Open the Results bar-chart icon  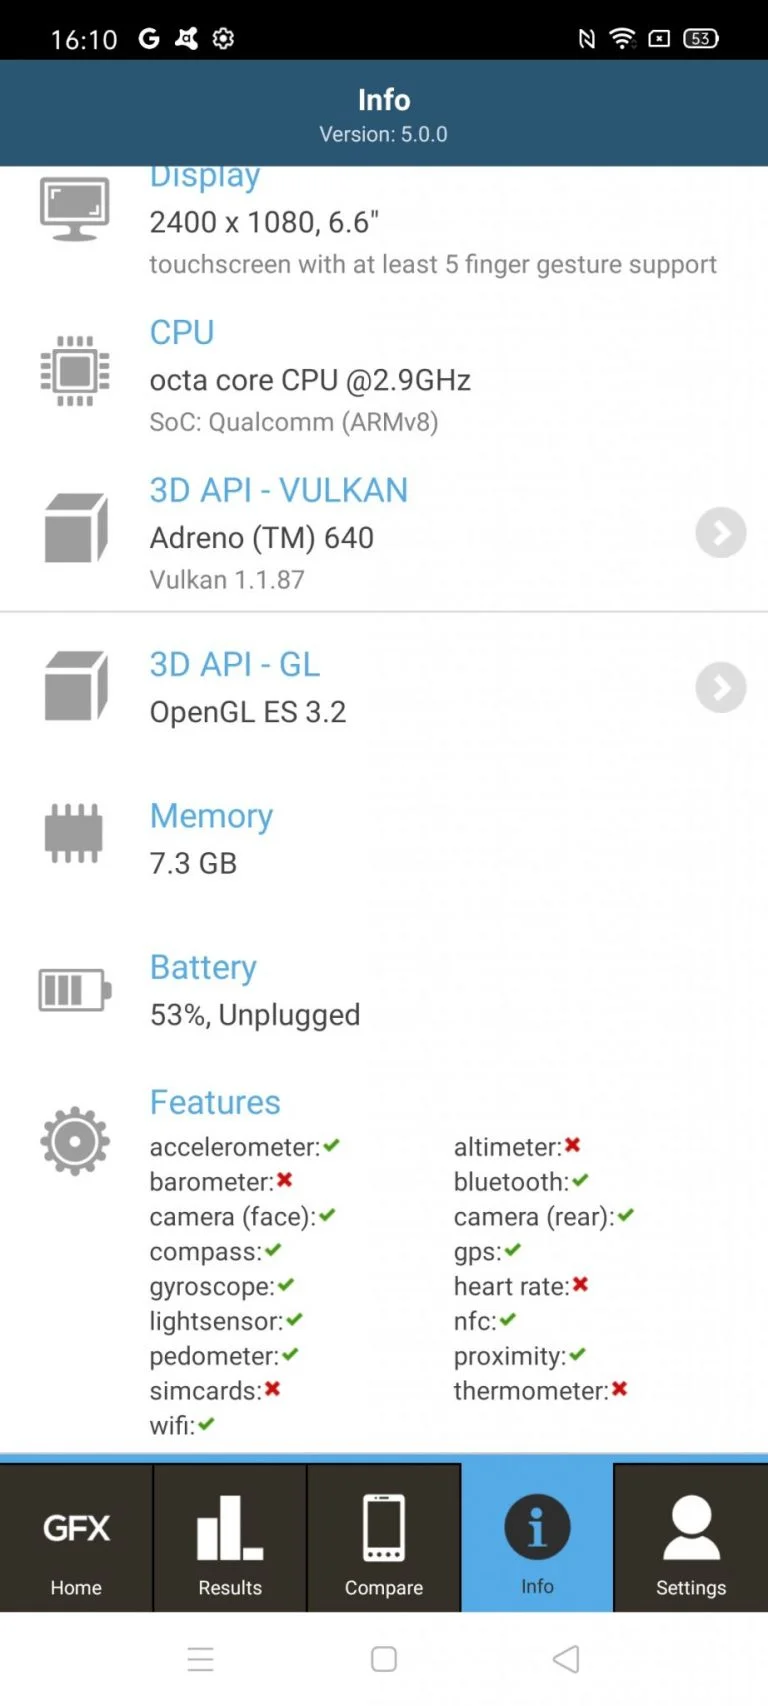point(229,1525)
